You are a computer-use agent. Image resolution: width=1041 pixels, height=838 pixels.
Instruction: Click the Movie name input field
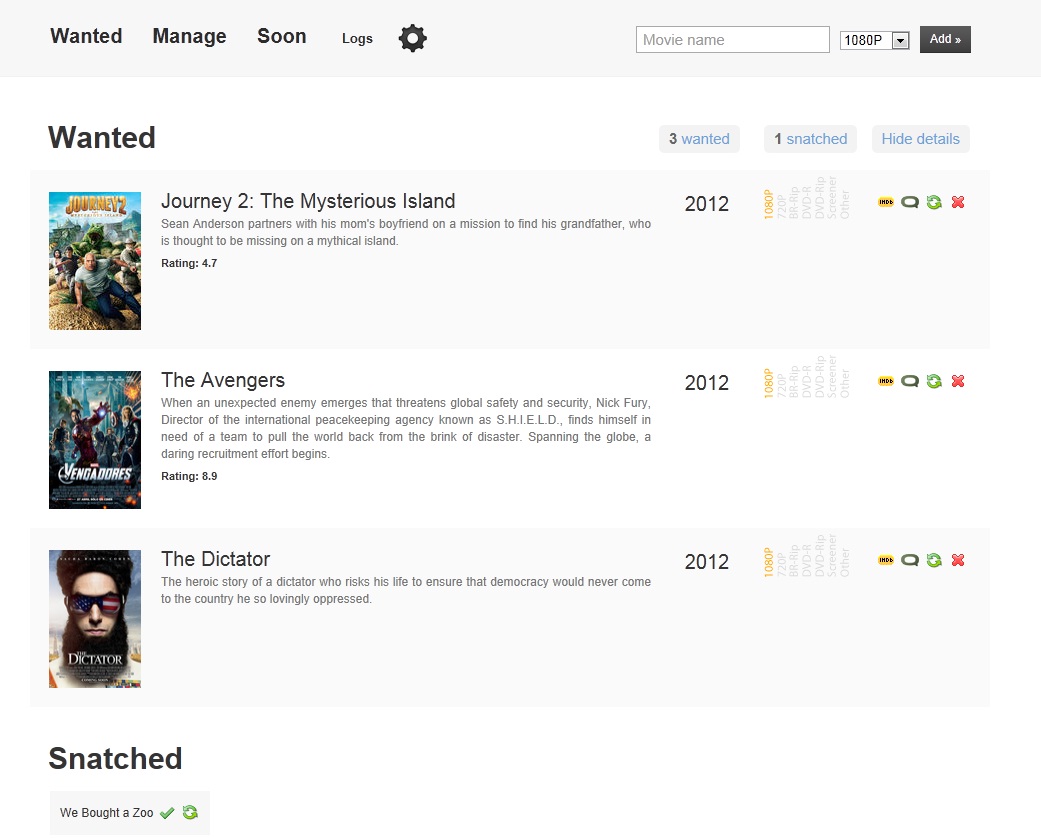pyautogui.click(x=732, y=40)
